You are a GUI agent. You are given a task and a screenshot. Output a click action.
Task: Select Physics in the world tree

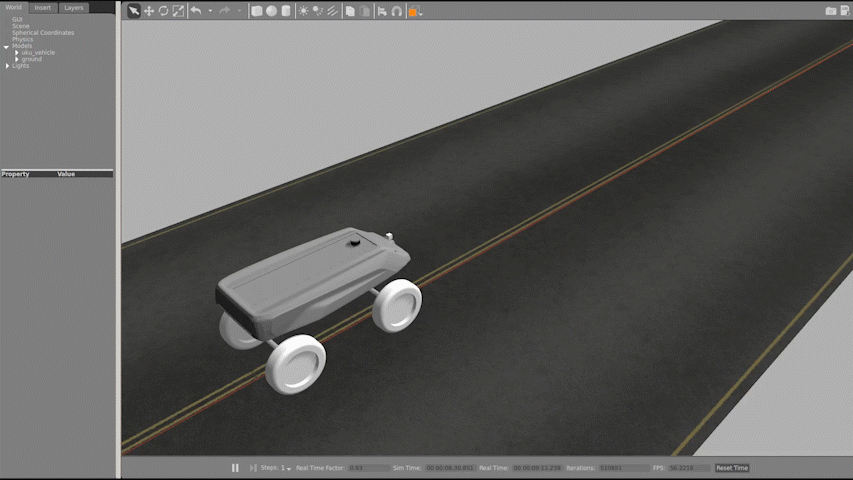[x=22, y=39]
